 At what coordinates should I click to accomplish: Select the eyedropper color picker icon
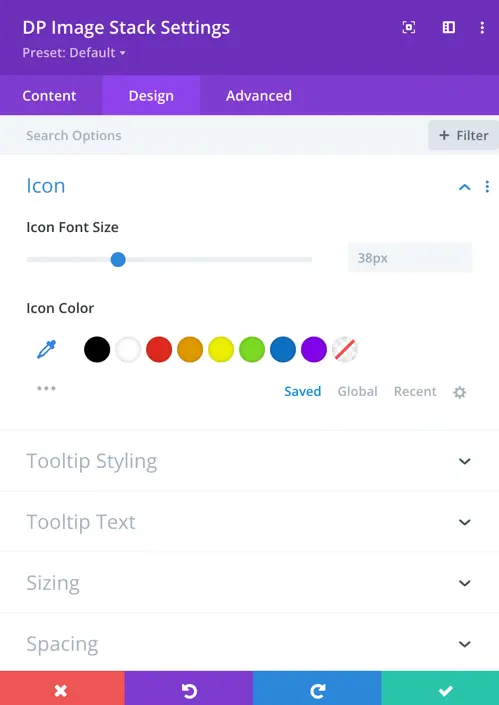click(46, 349)
